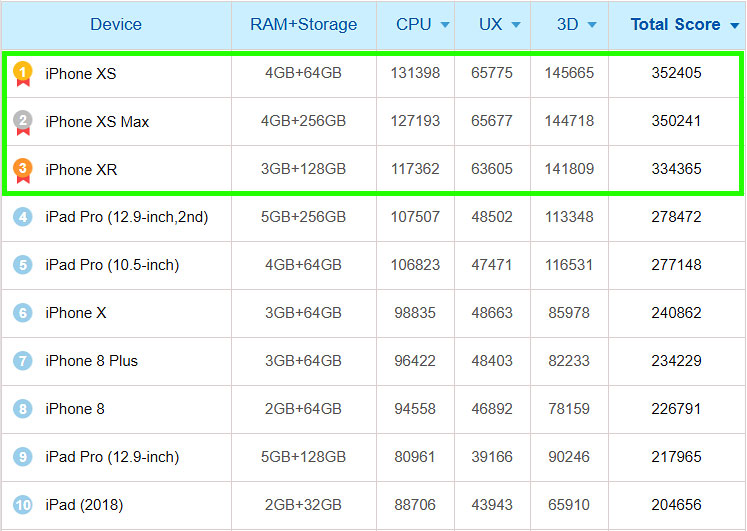Click the 5GB+256GB storage cell
The width and height of the screenshot is (747, 531).
[303, 217]
